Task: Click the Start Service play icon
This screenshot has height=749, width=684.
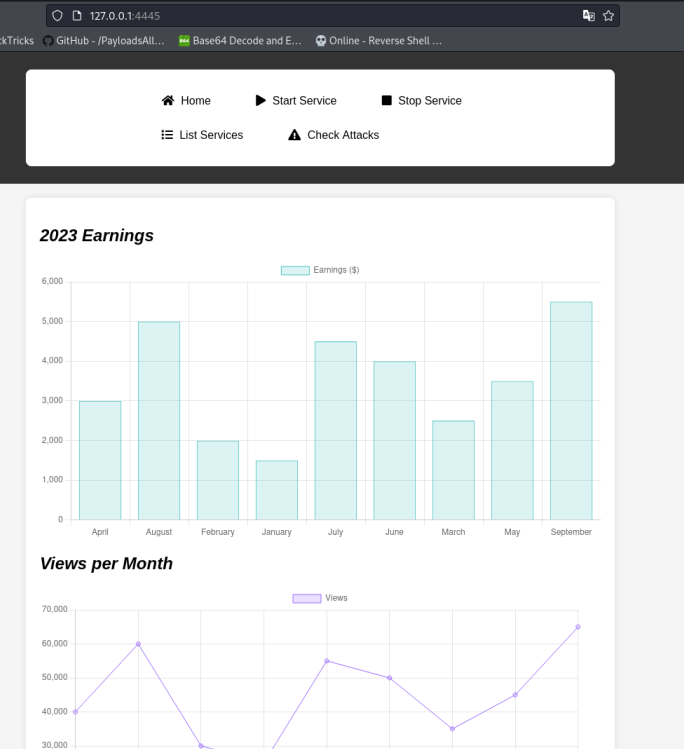Action: [x=261, y=101]
